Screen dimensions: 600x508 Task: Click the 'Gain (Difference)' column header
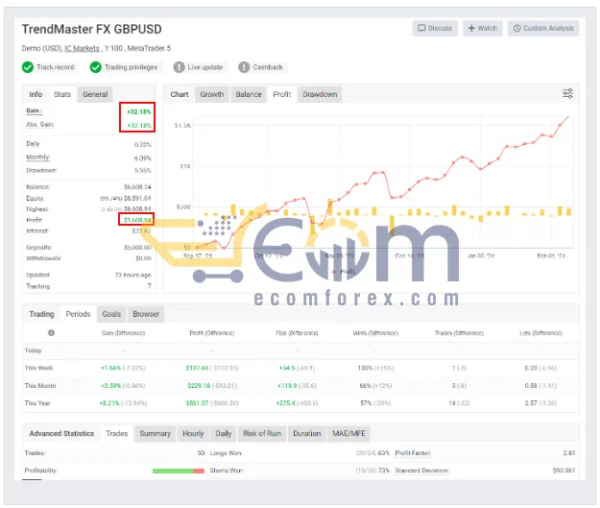point(123,333)
